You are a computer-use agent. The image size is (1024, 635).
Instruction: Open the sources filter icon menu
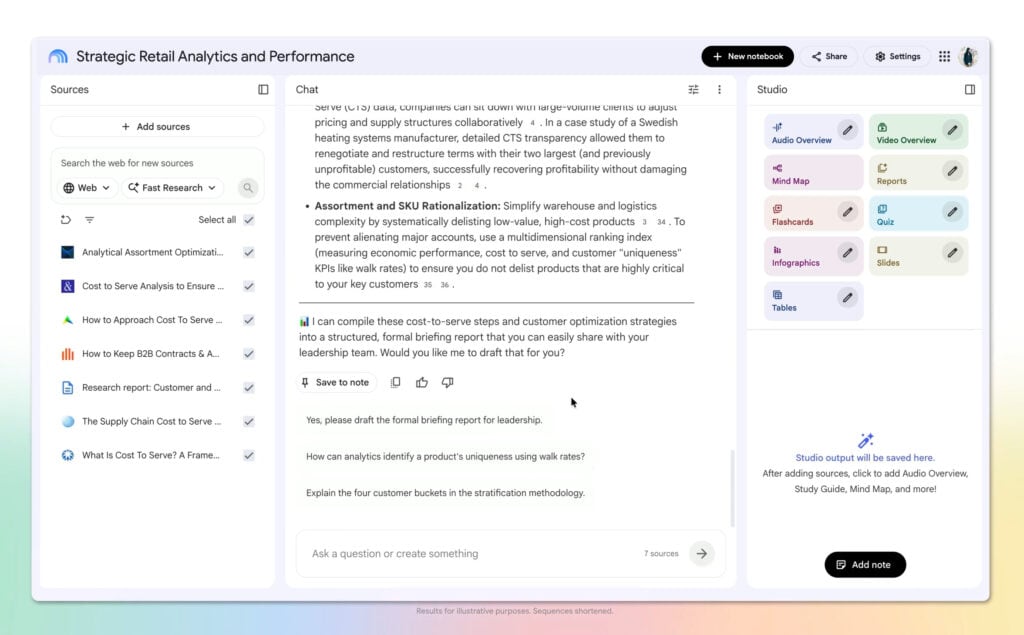[x=89, y=220]
